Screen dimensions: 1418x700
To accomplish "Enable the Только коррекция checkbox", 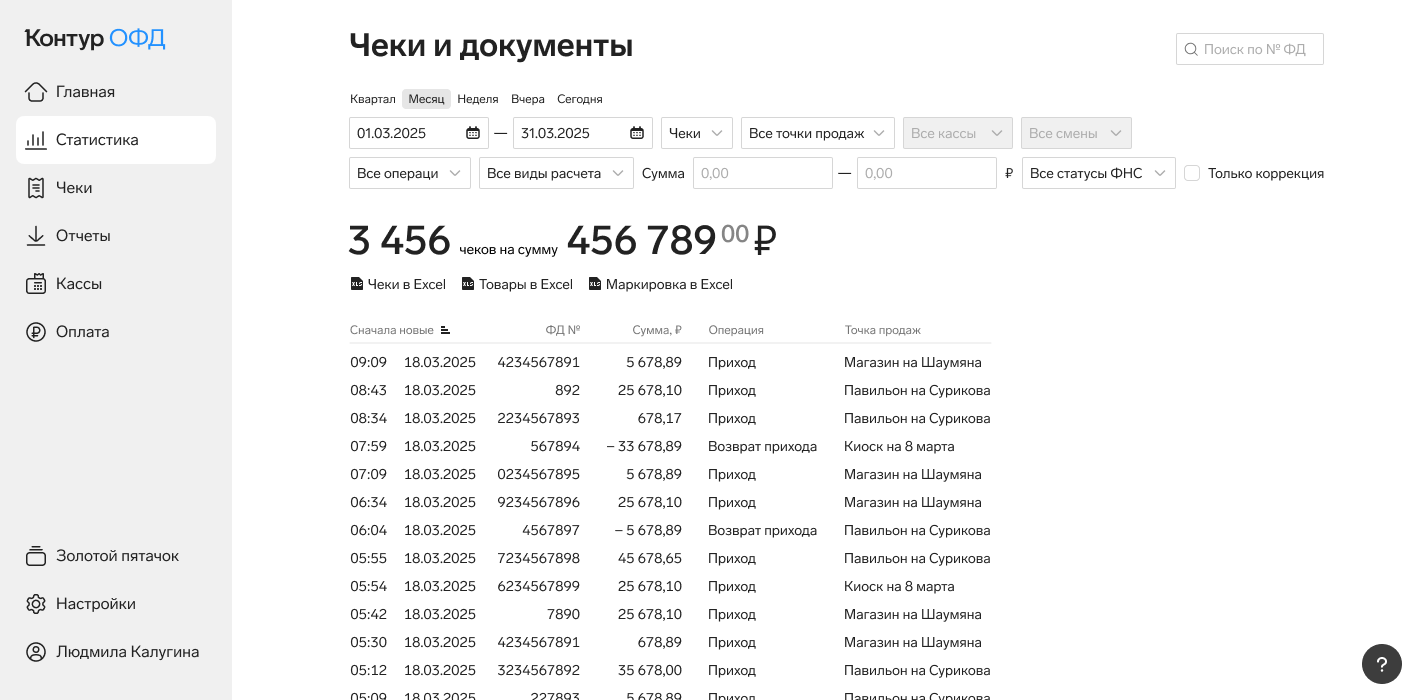I will tap(1192, 173).
